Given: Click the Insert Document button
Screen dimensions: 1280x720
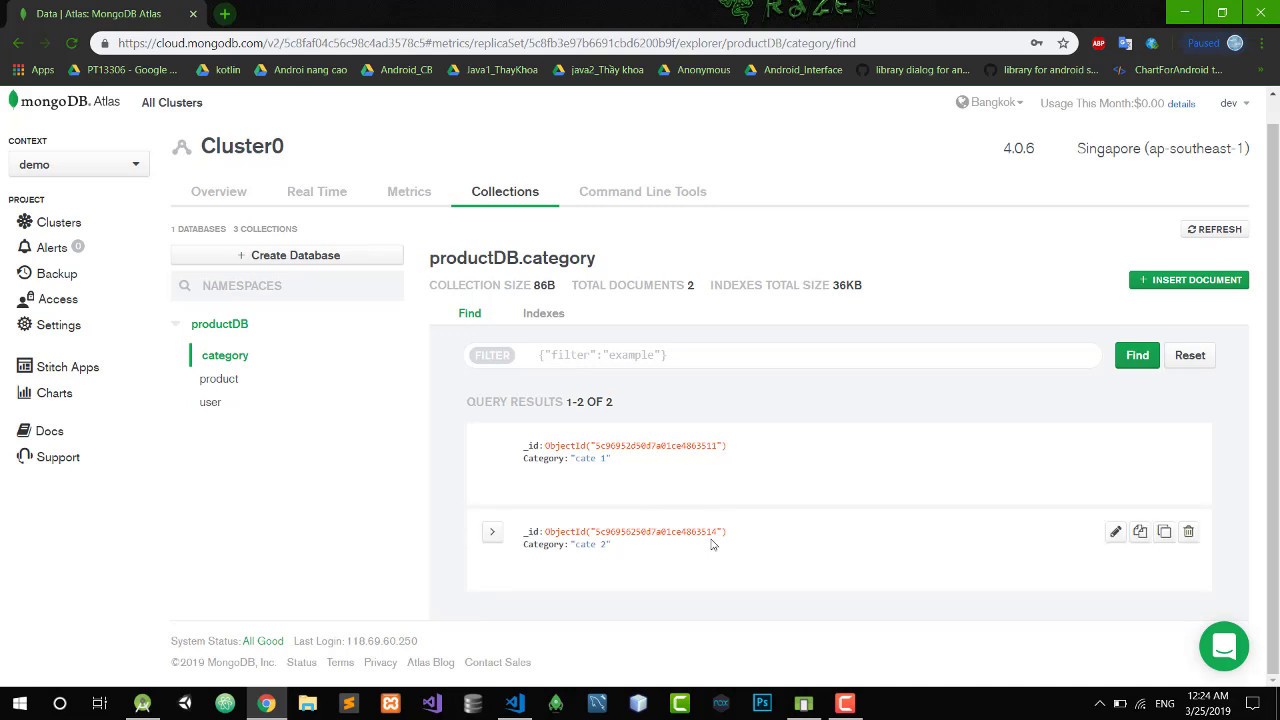Looking at the screenshot, I should click(1189, 280).
